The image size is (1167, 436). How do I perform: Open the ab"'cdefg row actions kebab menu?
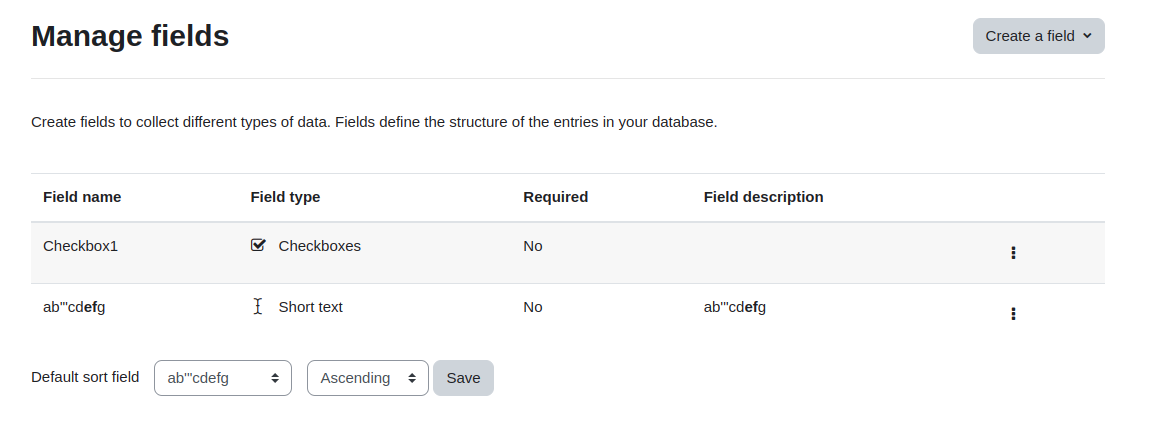[x=1013, y=314]
